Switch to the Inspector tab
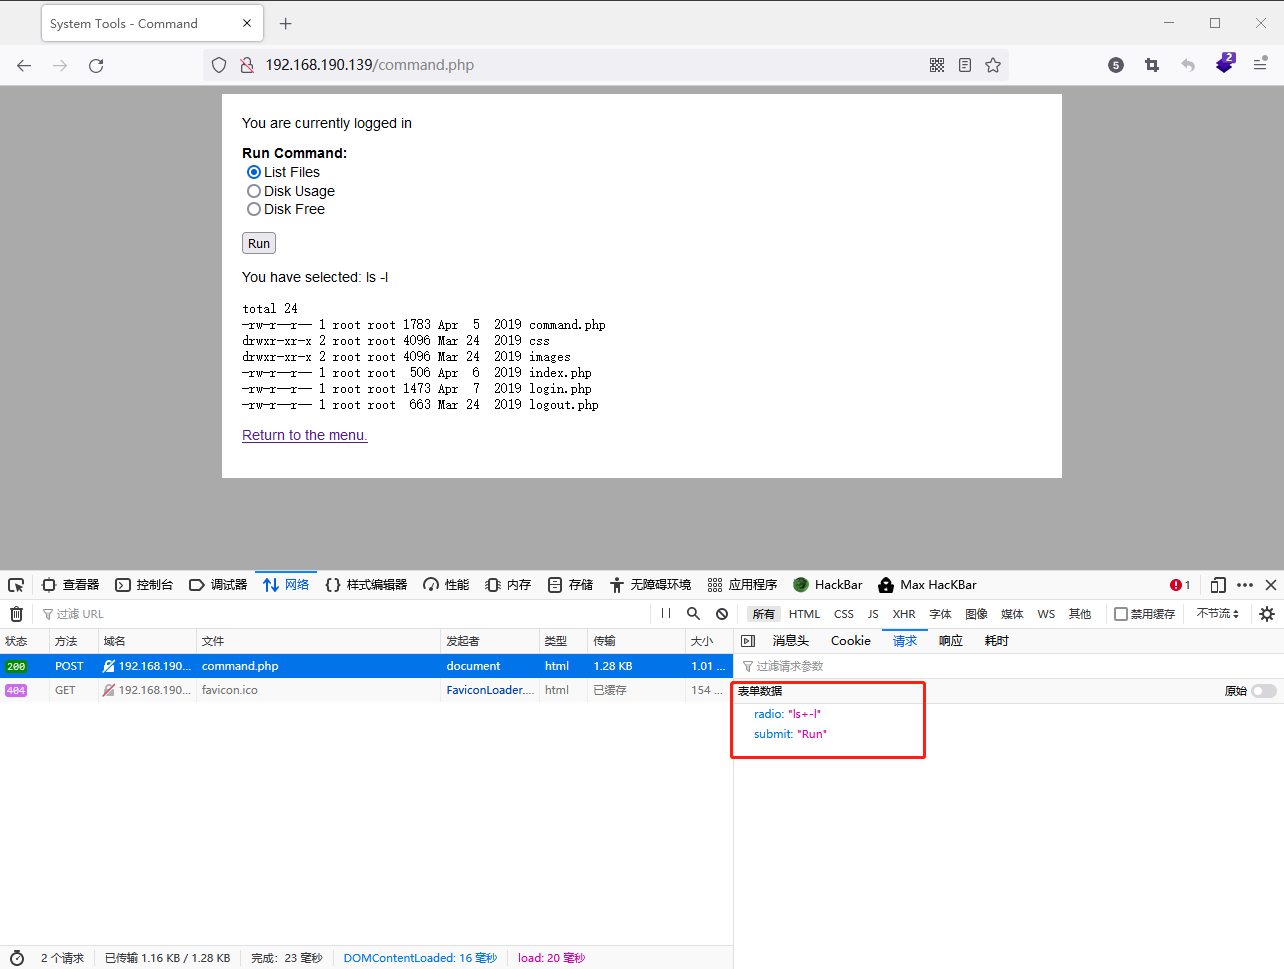The width and height of the screenshot is (1284, 969). point(70,585)
